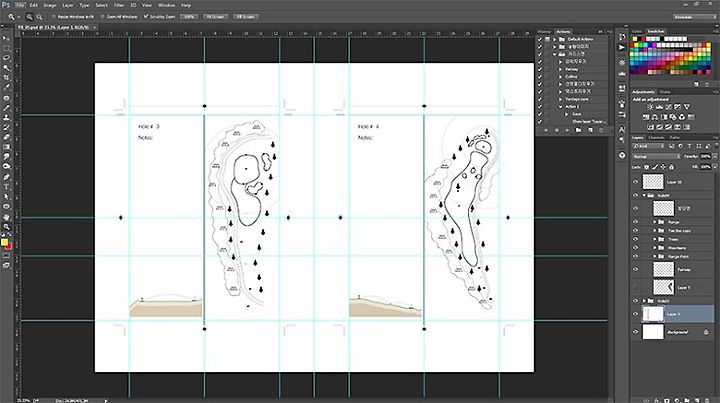Select the Zoom tool in the toolbox
This screenshot has height=403, width=720.
[x=6, y=226]
